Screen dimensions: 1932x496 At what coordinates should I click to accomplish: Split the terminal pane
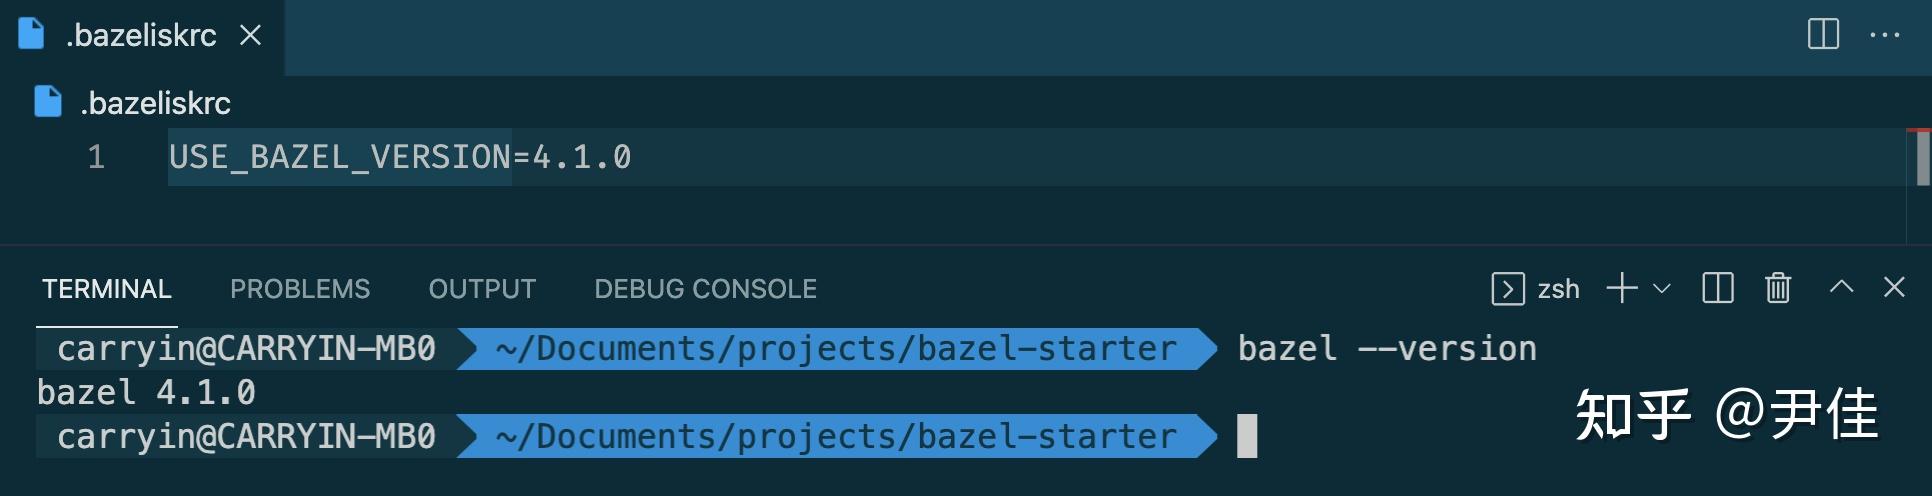(x=1718, y=289)
